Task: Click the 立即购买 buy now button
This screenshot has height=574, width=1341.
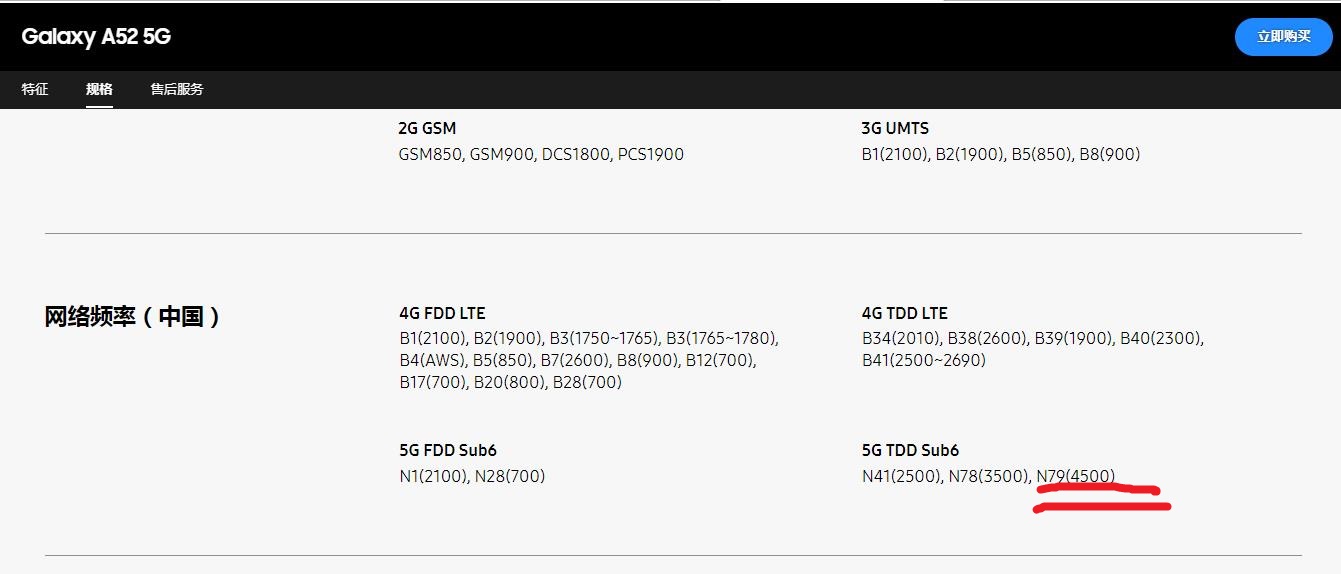Action: pyautogui.click(x=1283, y=36)
